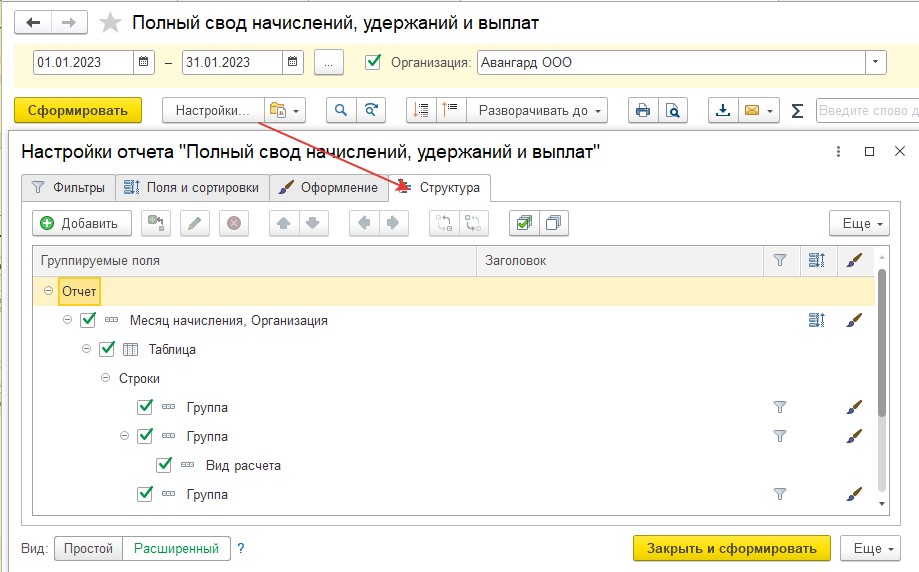Open print preview icon
Image resolution: width=919 pixels, height=572 pixels.
pyautogui.click(x=673, y=110)
